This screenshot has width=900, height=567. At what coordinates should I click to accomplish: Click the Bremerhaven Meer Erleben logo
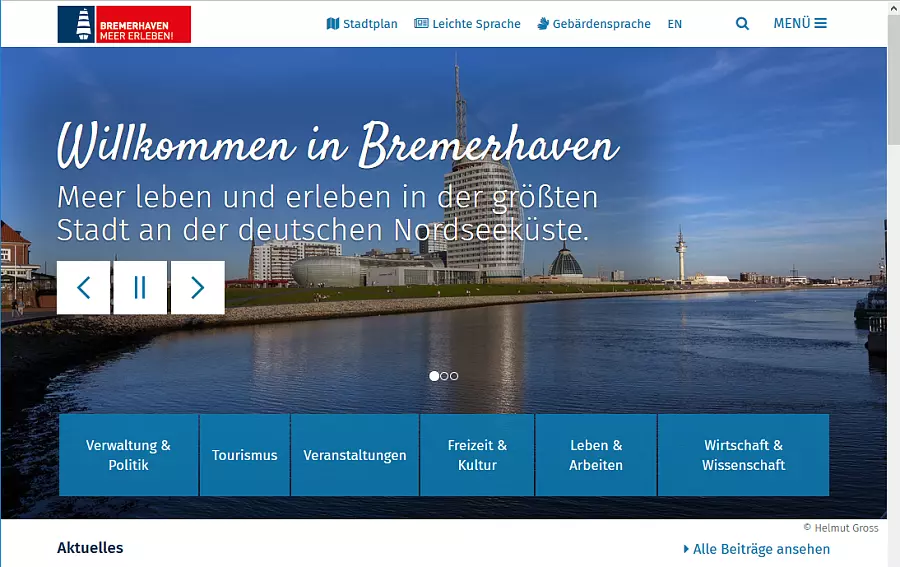[x=124, y=24]
